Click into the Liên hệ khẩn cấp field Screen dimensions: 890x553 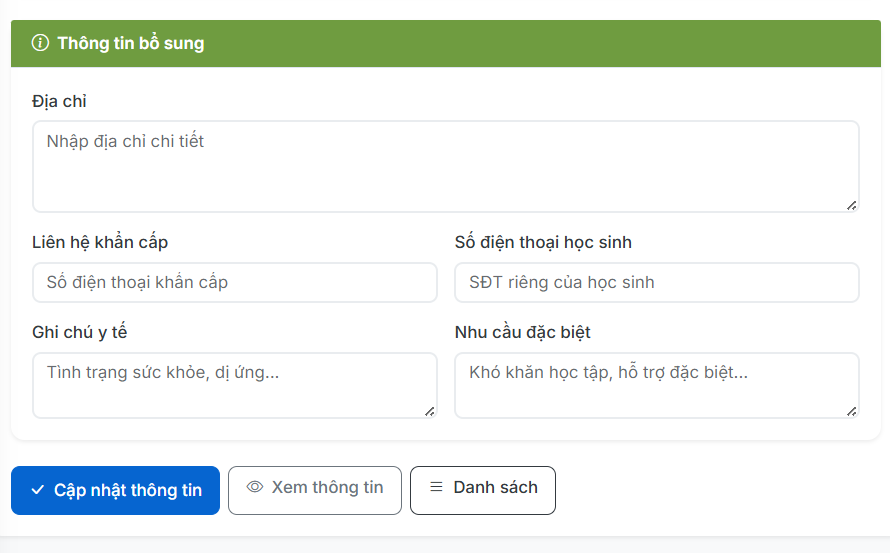tap(234, 283)
